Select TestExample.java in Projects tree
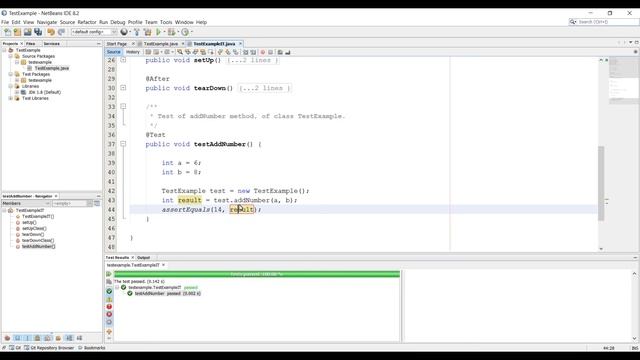The width and height of the screenshot is (640, 360). [51, 68]
